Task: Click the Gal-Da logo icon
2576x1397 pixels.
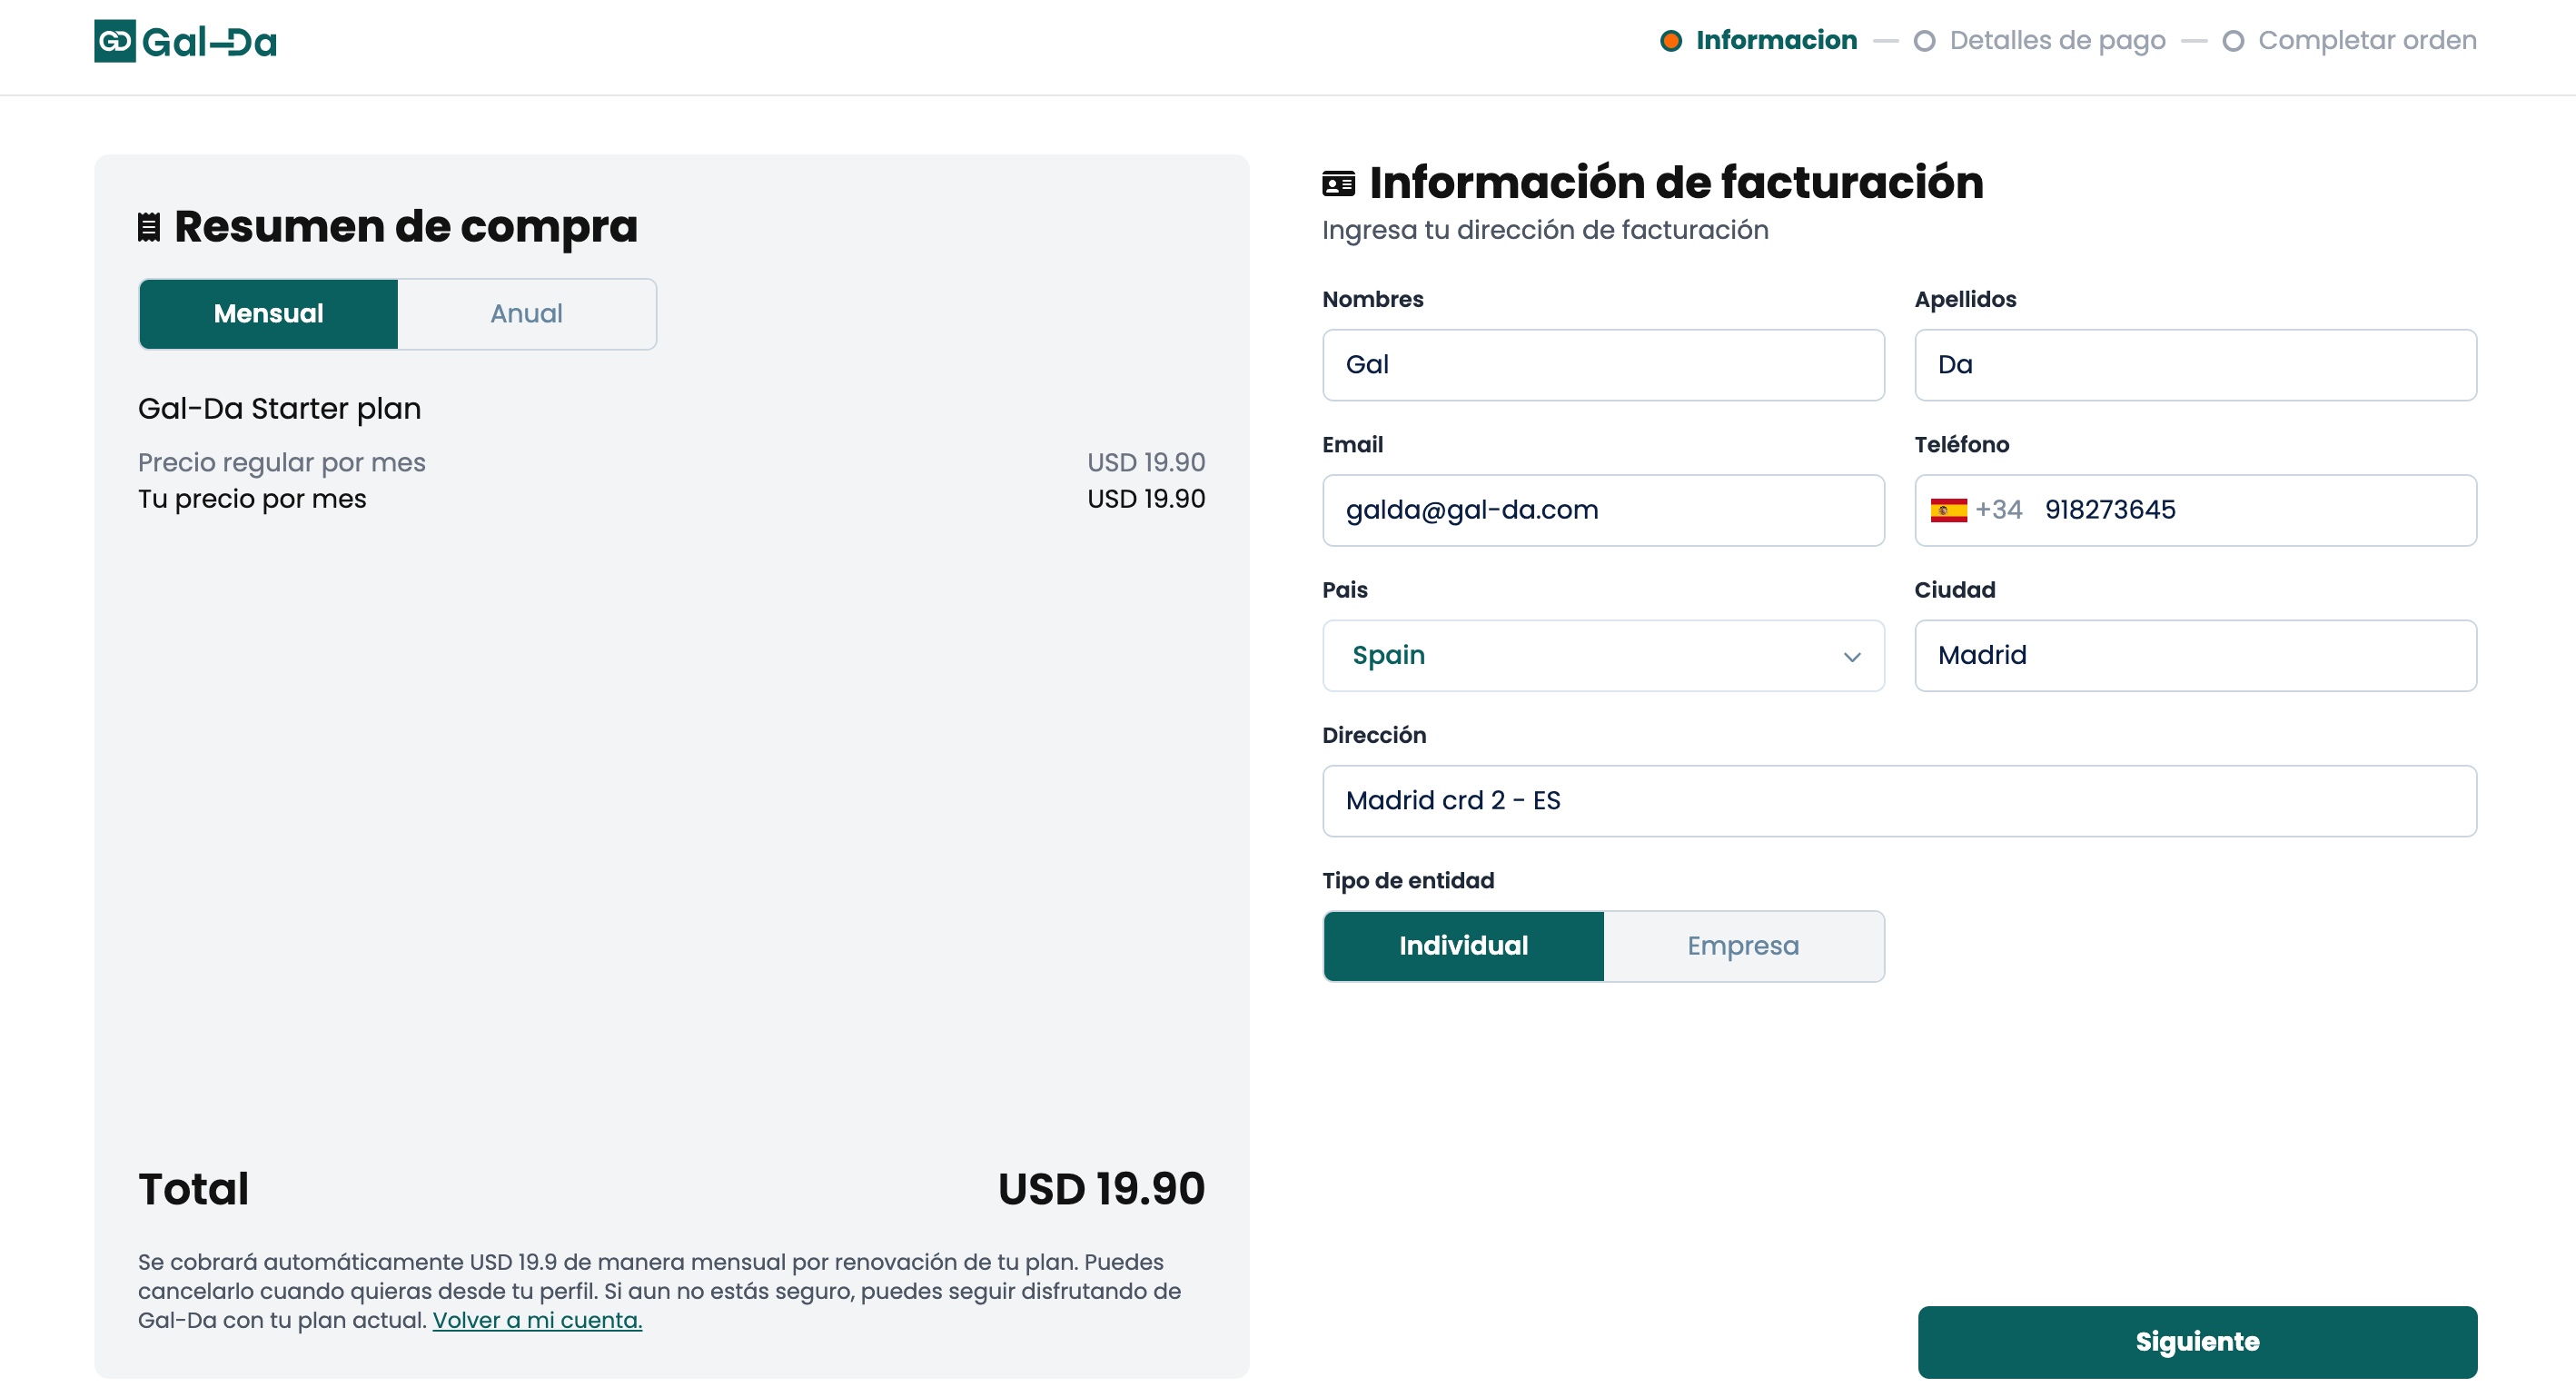Action: [x=115, y=41]
